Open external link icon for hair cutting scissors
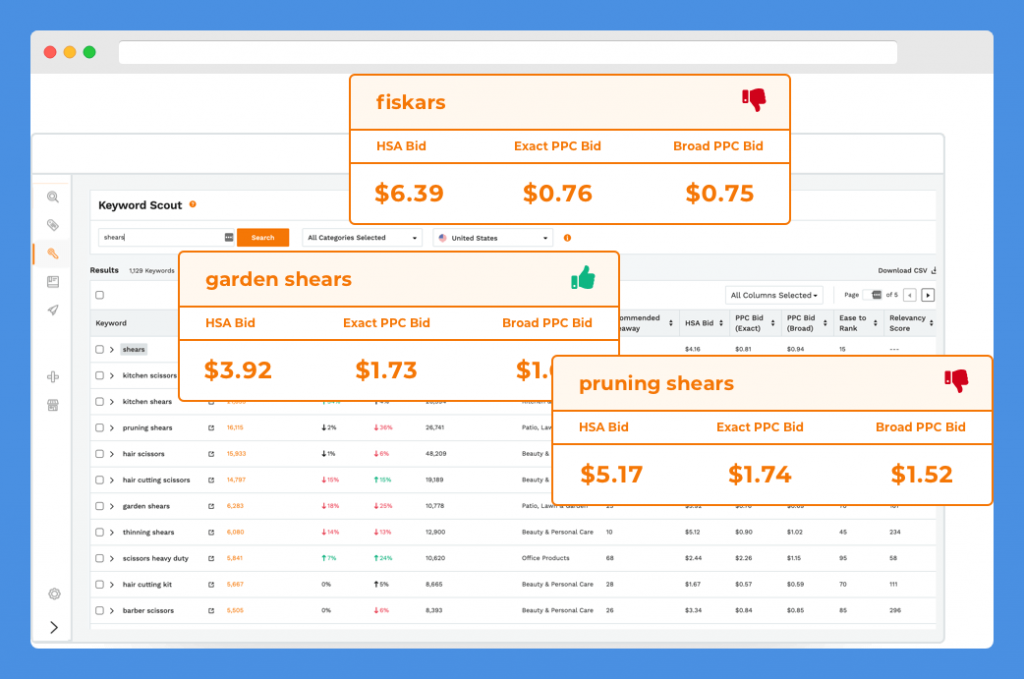 coord(211,480)
